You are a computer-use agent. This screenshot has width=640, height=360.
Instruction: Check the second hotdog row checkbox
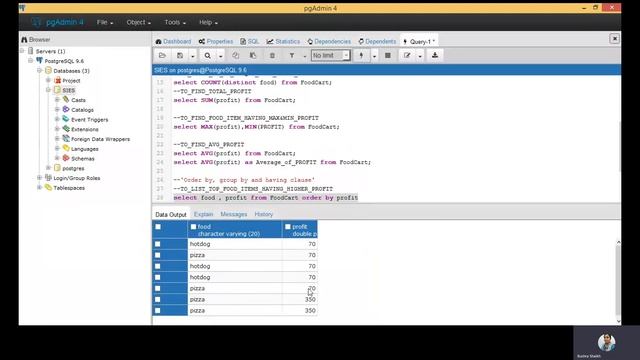pyautogui.click(x=158, y=266)
